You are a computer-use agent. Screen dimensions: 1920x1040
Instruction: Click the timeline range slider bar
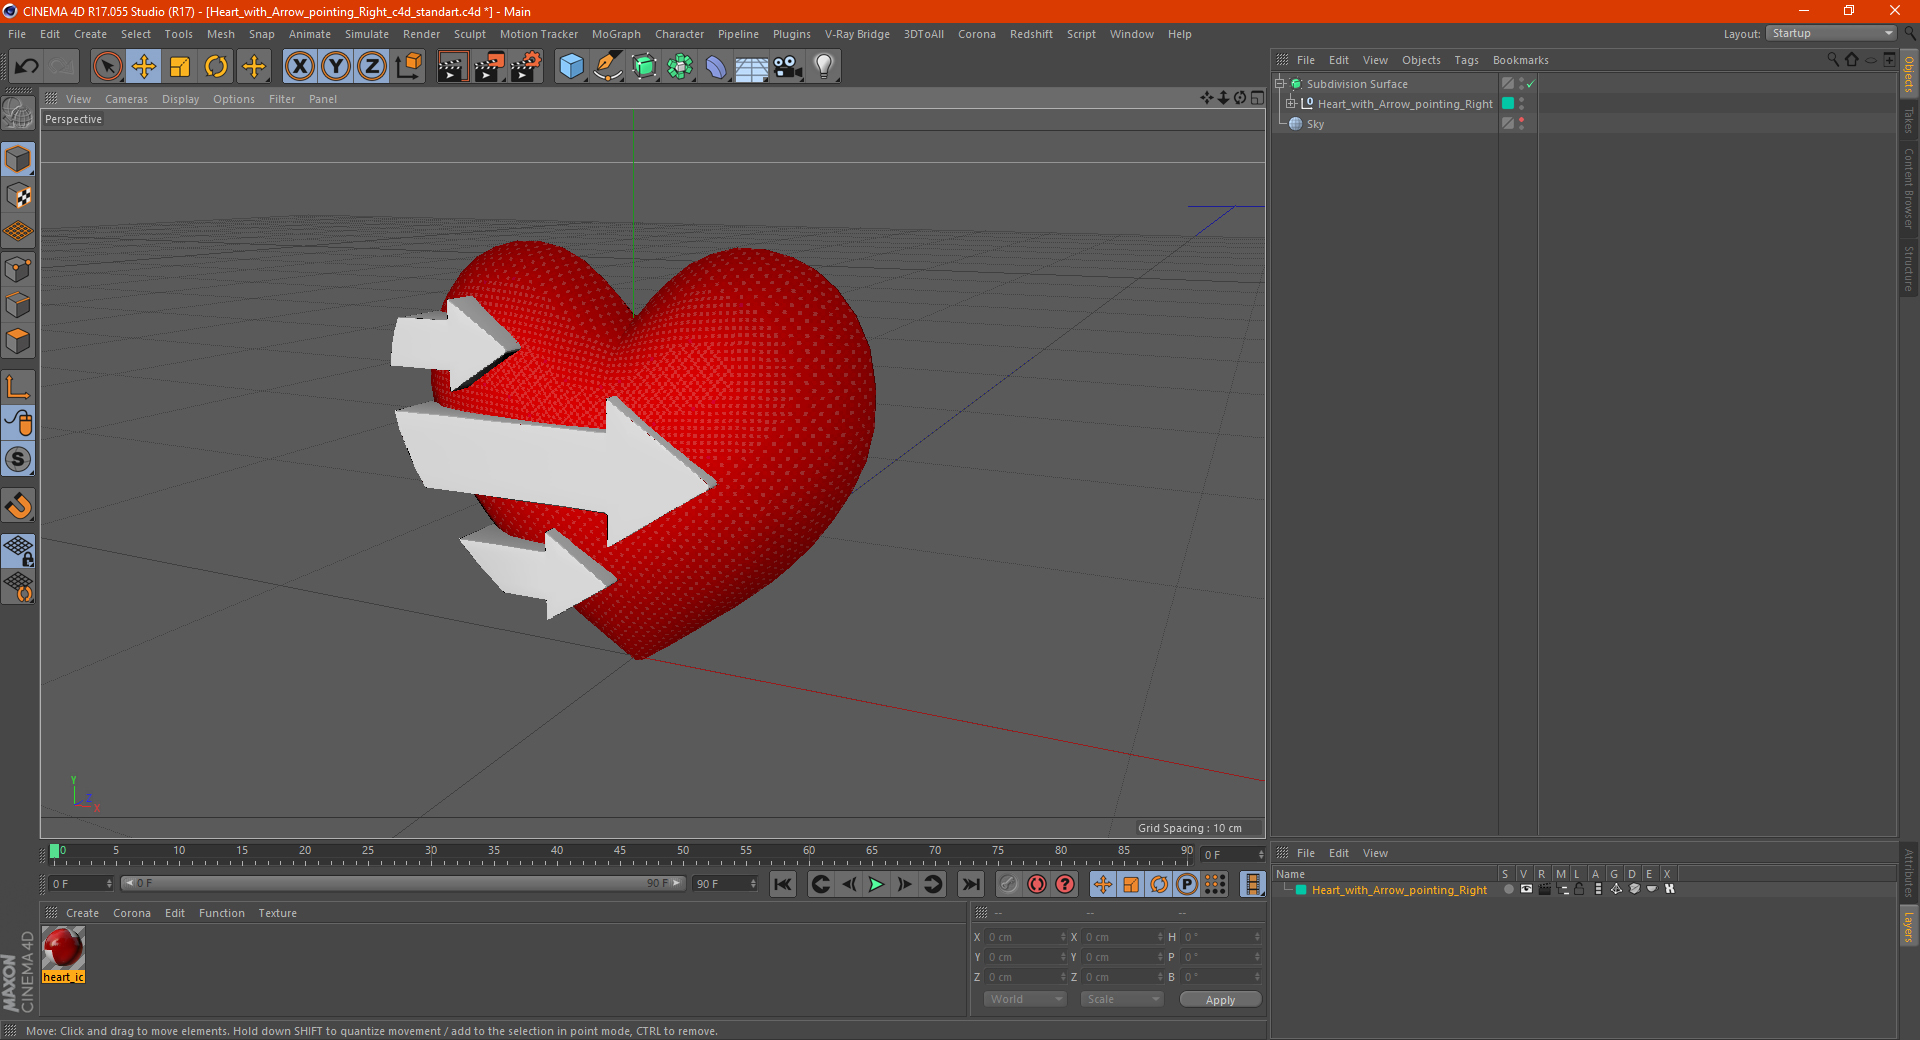point(402,884)
